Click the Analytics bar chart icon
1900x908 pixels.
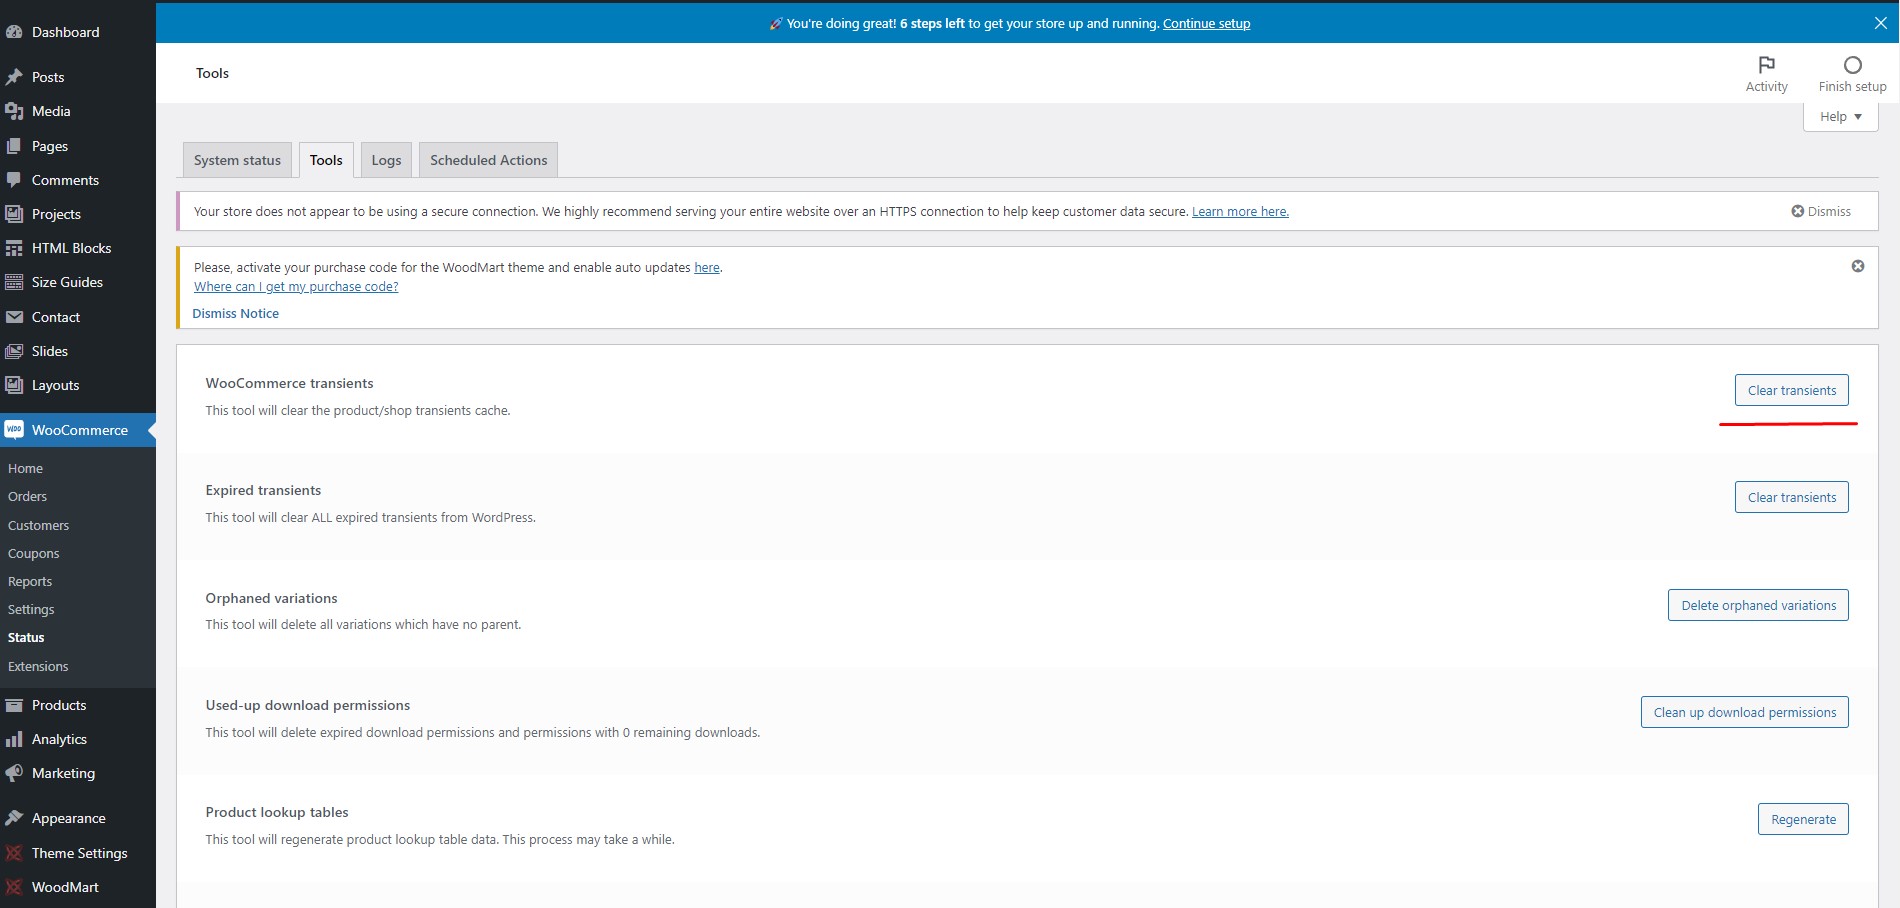(x=14, y=739)
